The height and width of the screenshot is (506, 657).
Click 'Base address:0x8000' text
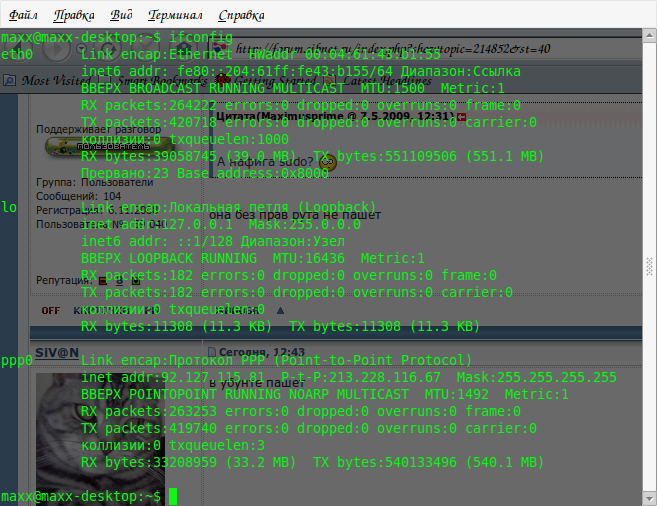[253, 173]
